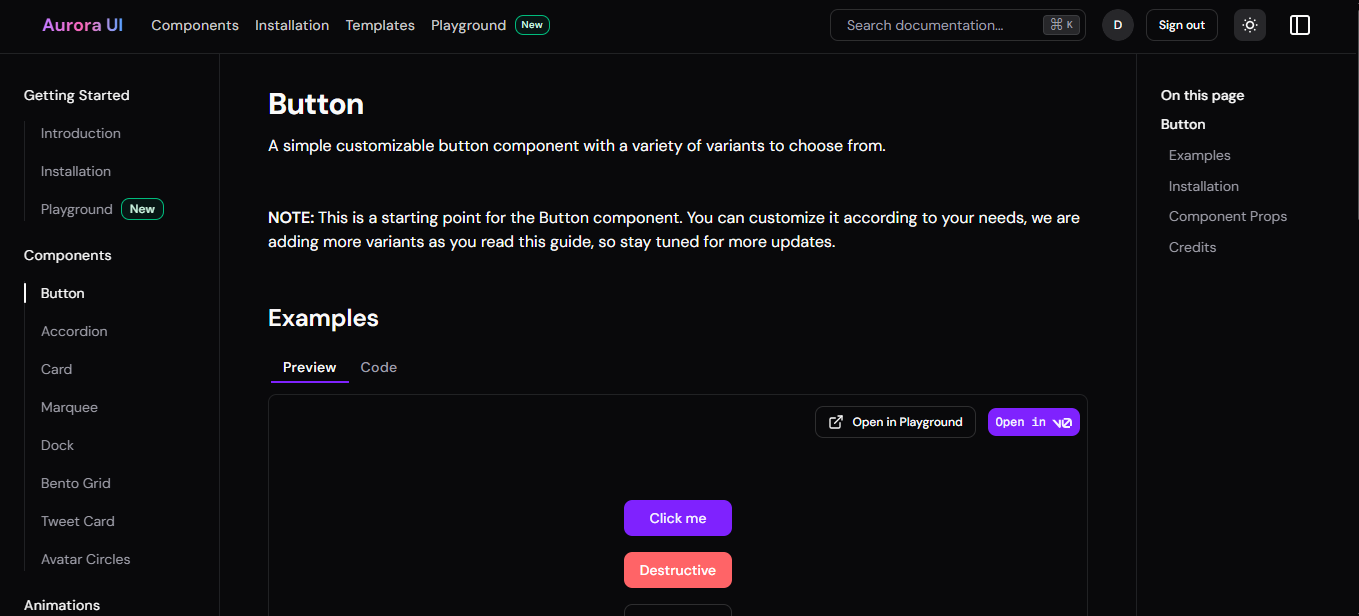Click the purple Click me button
1359x616 pixels.
point(678,518)
